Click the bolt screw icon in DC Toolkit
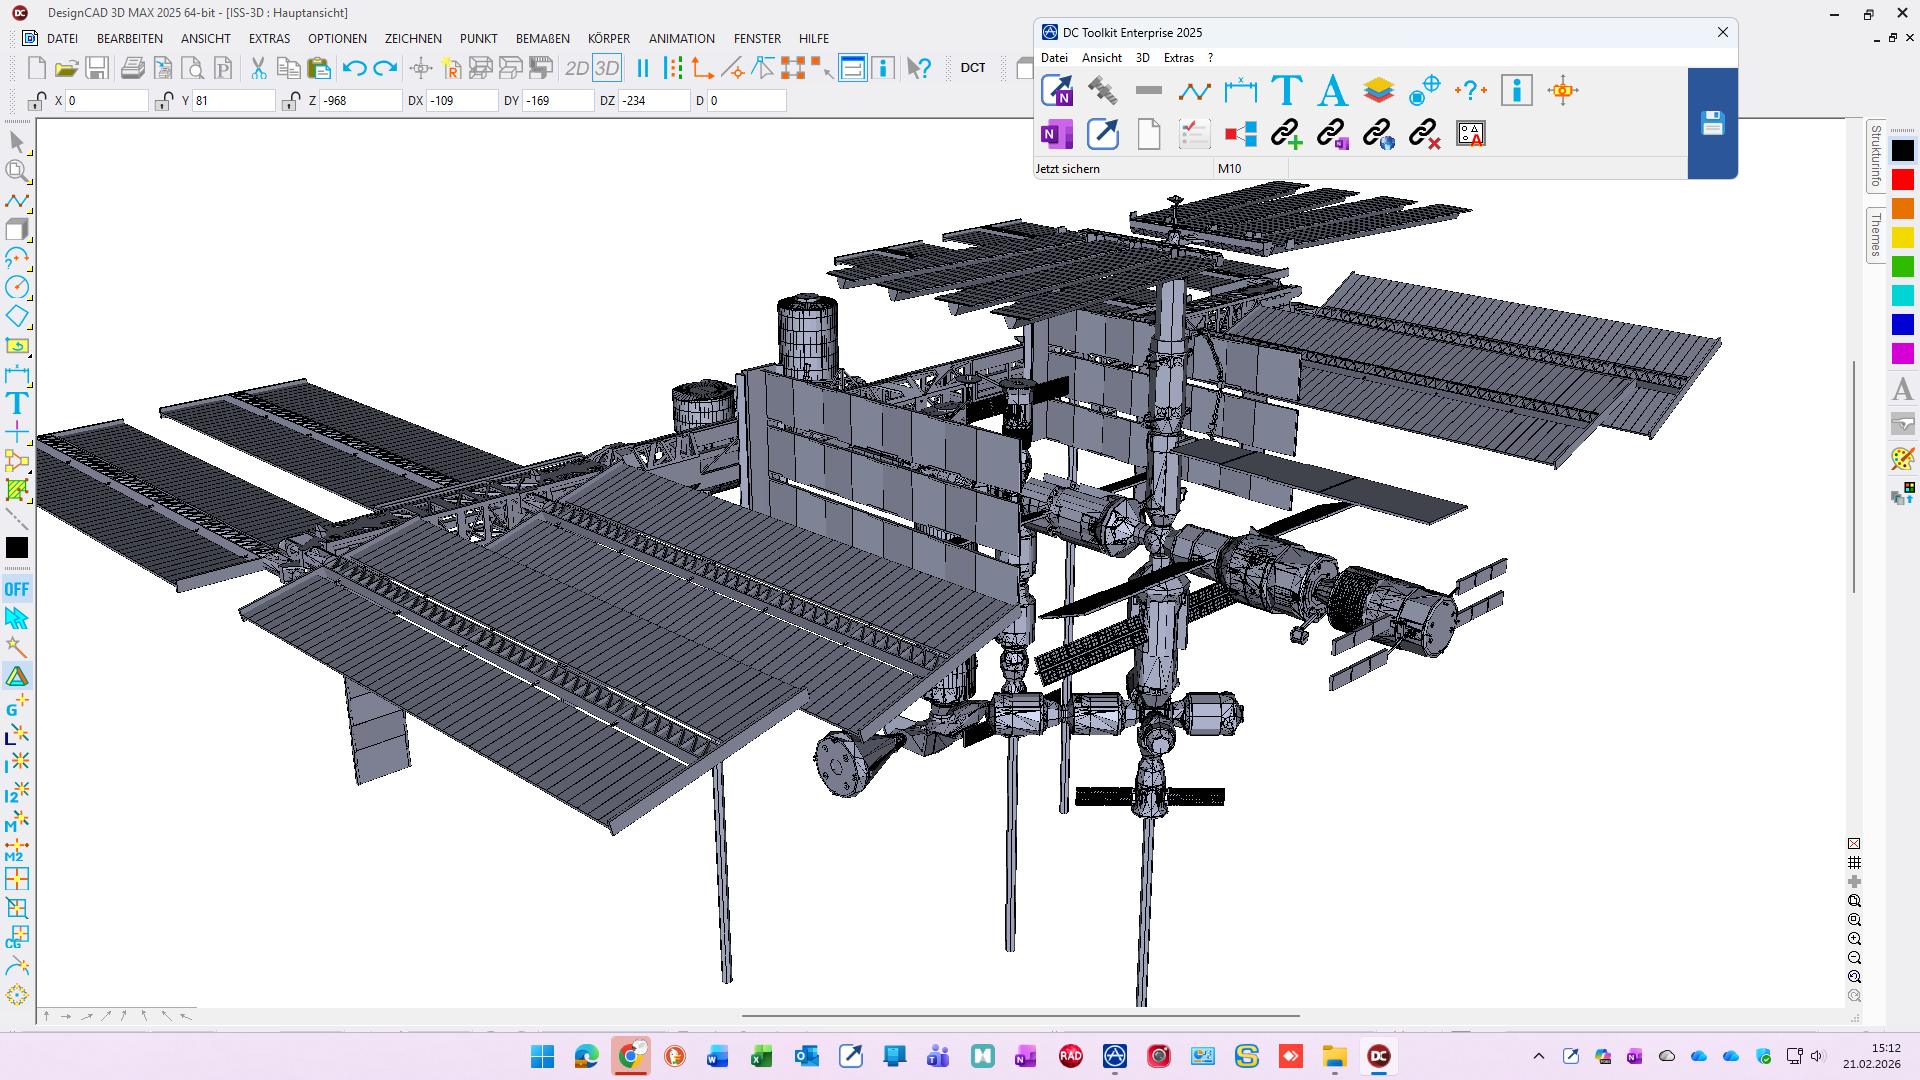 (x=1102, y=91)
